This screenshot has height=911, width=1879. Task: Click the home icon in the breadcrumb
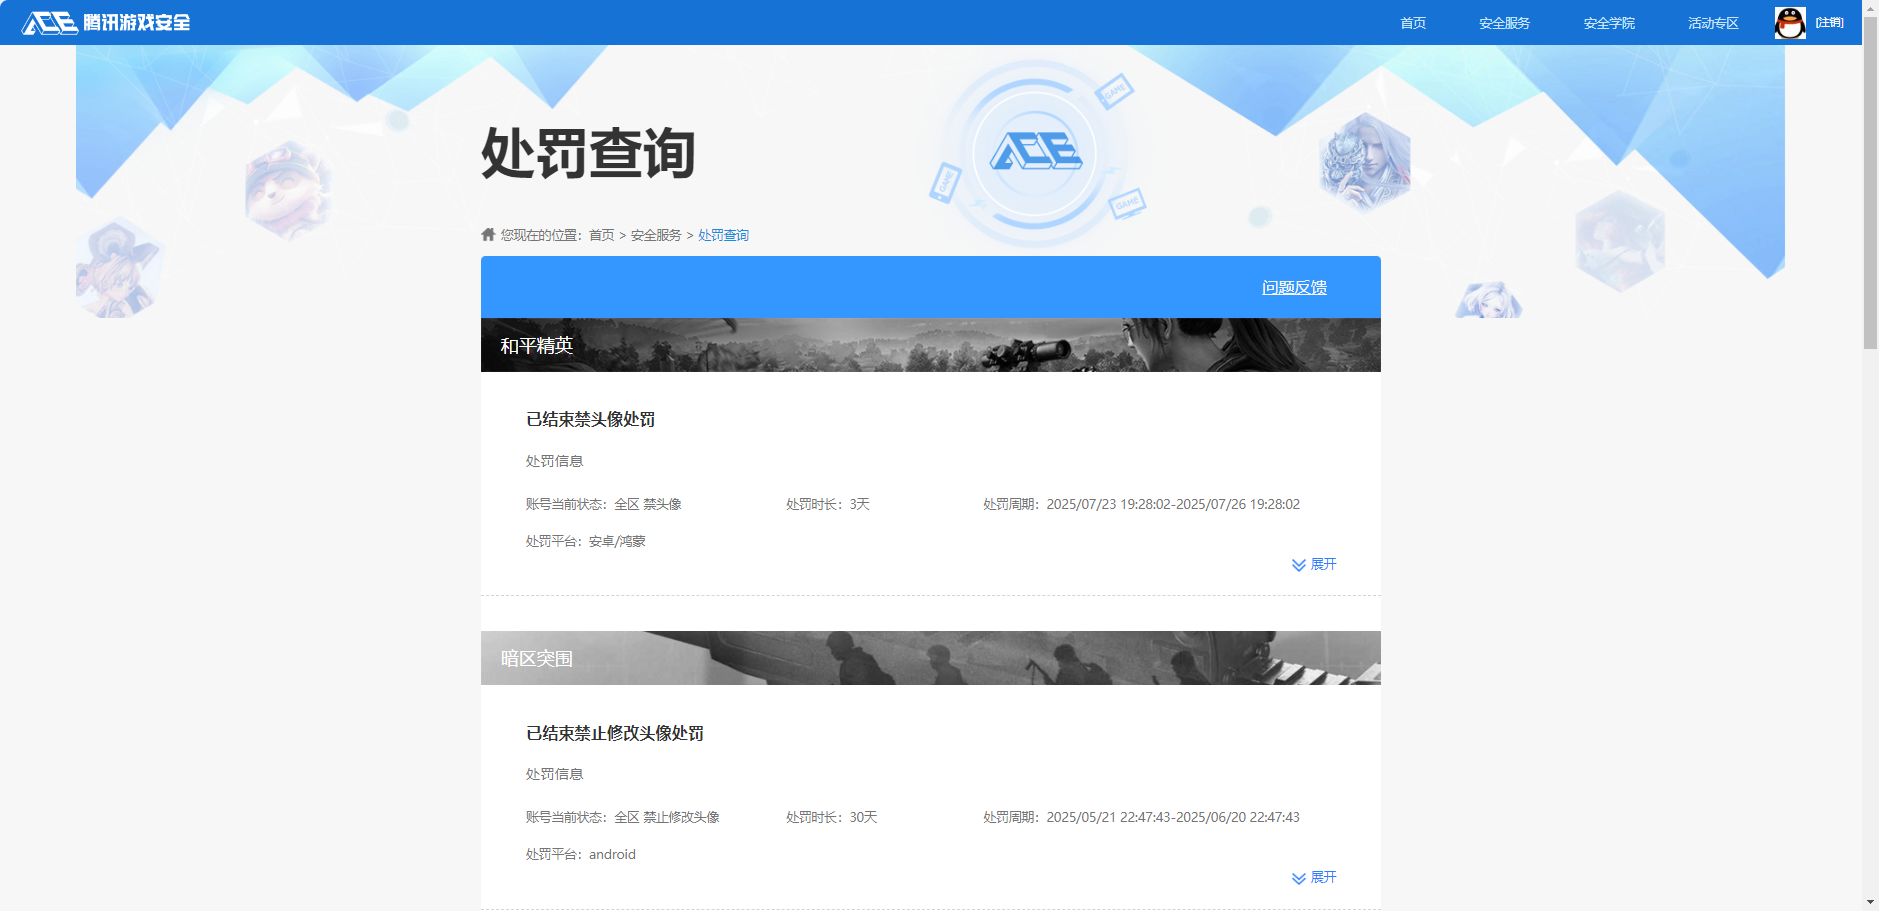point(488,234)
